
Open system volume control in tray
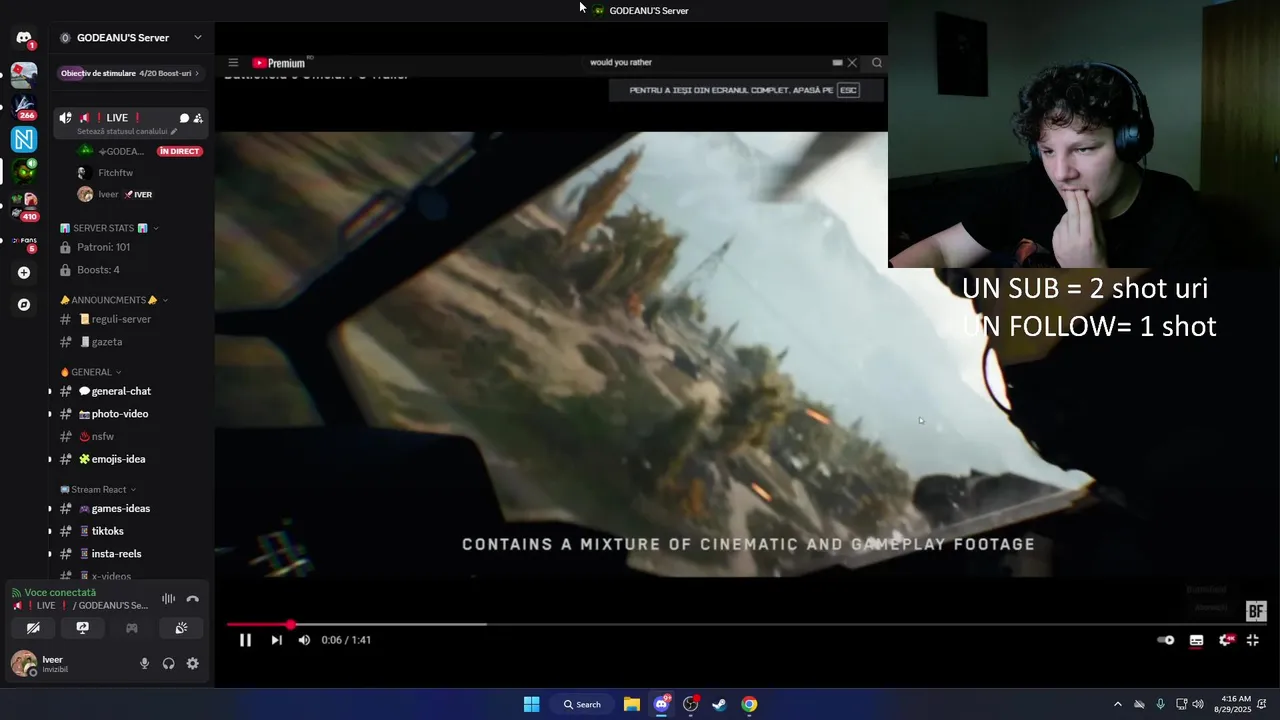click(x=1198, y=704)
